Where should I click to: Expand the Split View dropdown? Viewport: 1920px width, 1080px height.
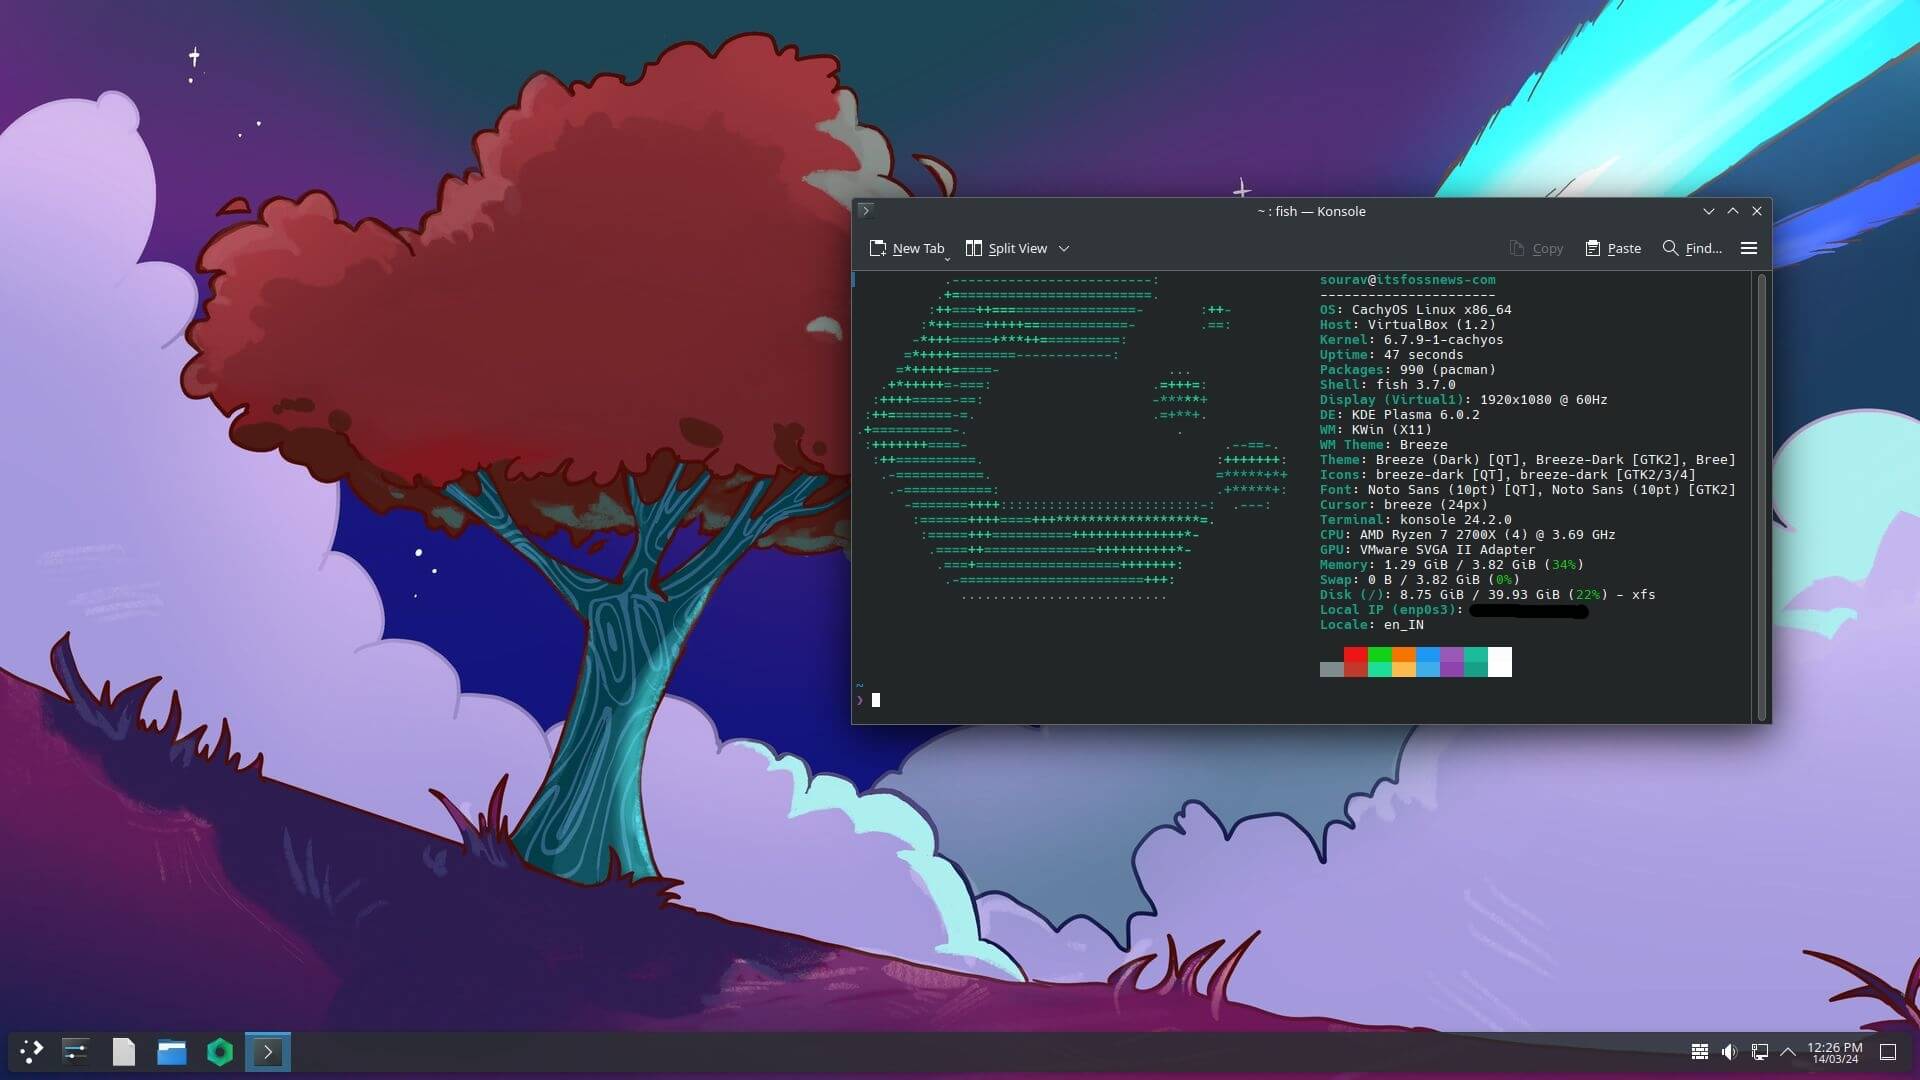click(1064, 248)
